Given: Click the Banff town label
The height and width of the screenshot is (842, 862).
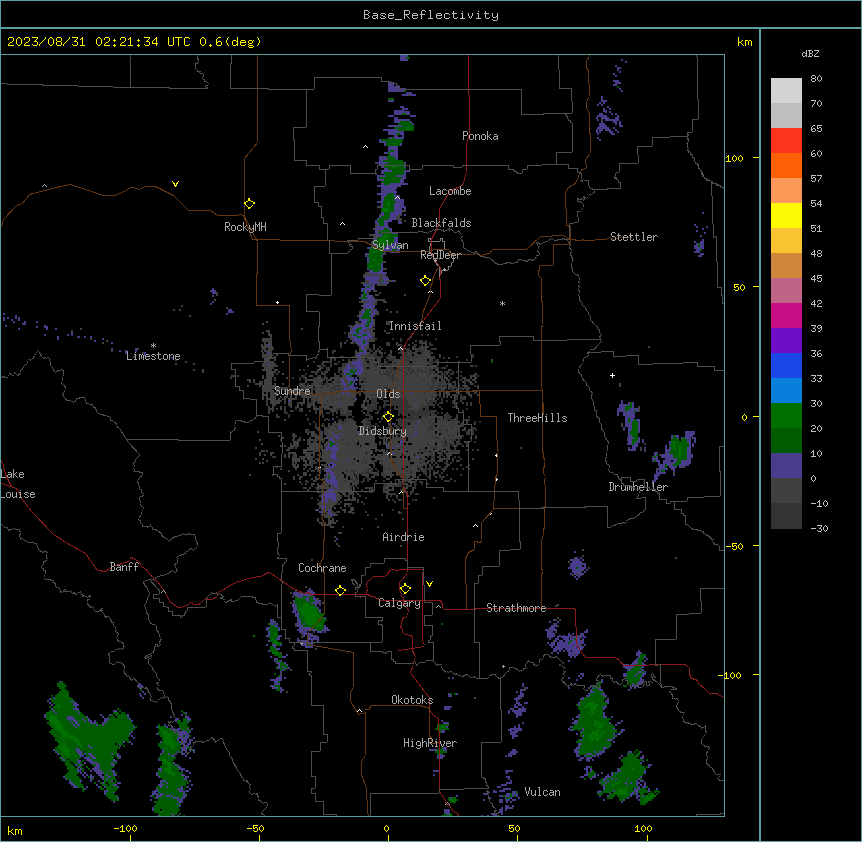Looking at the screenshot, I should pyautogui.click(x=124, y=567).
